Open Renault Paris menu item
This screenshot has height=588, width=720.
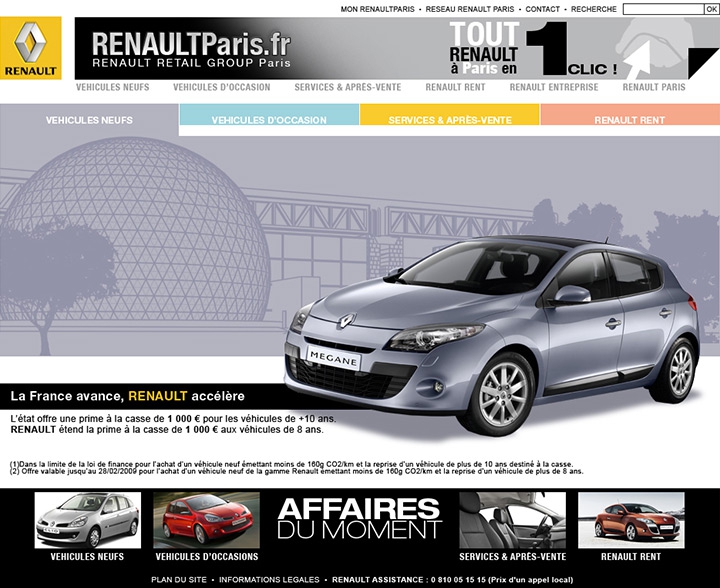pyautogui.click(x=654, y=87)
